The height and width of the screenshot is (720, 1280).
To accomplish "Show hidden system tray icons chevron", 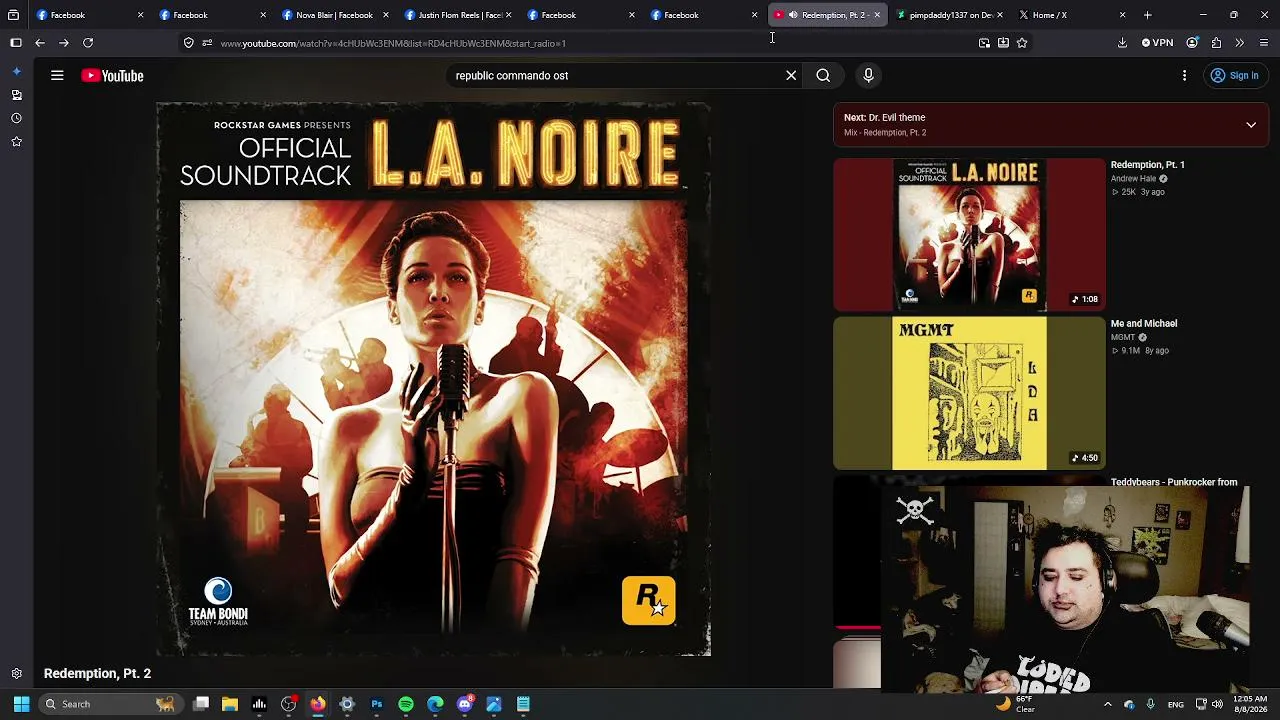I will point(1106,704).
